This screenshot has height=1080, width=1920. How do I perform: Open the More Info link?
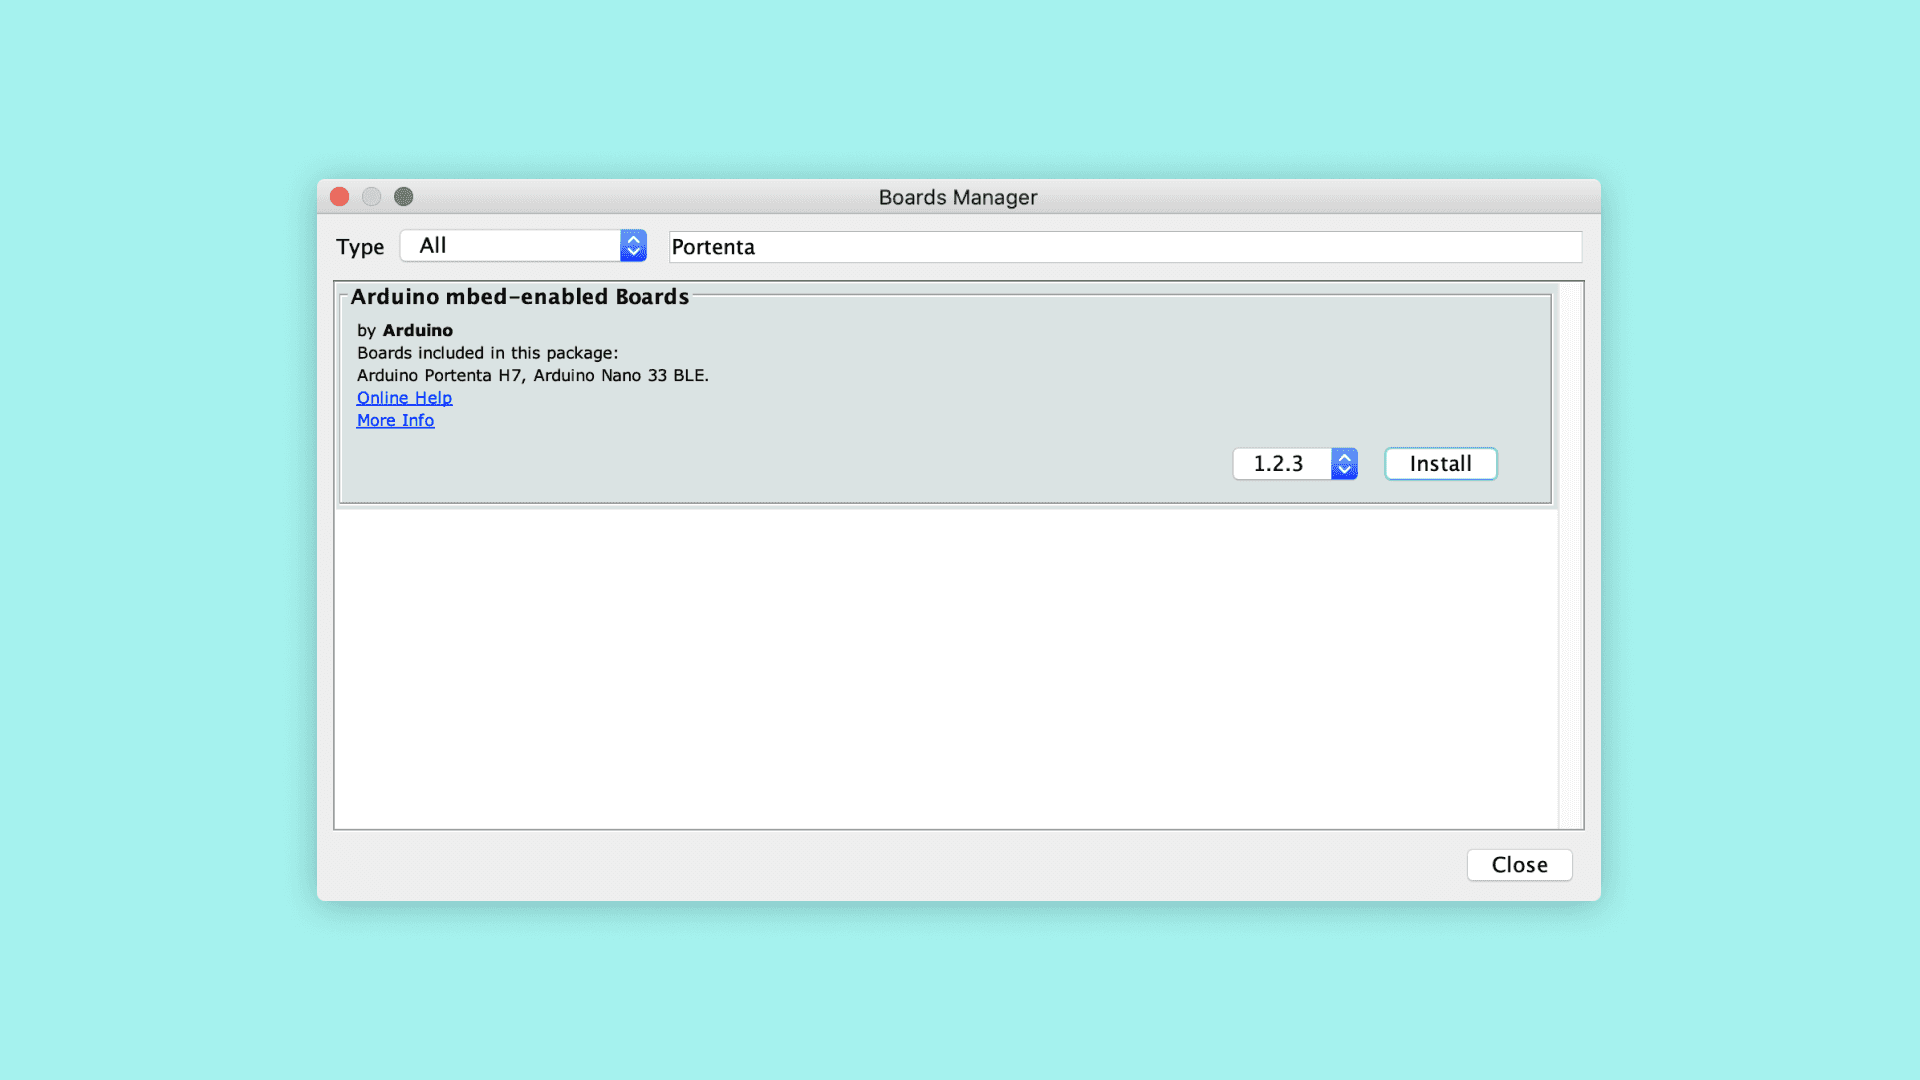pyautogui.click(x=395, y=421)
